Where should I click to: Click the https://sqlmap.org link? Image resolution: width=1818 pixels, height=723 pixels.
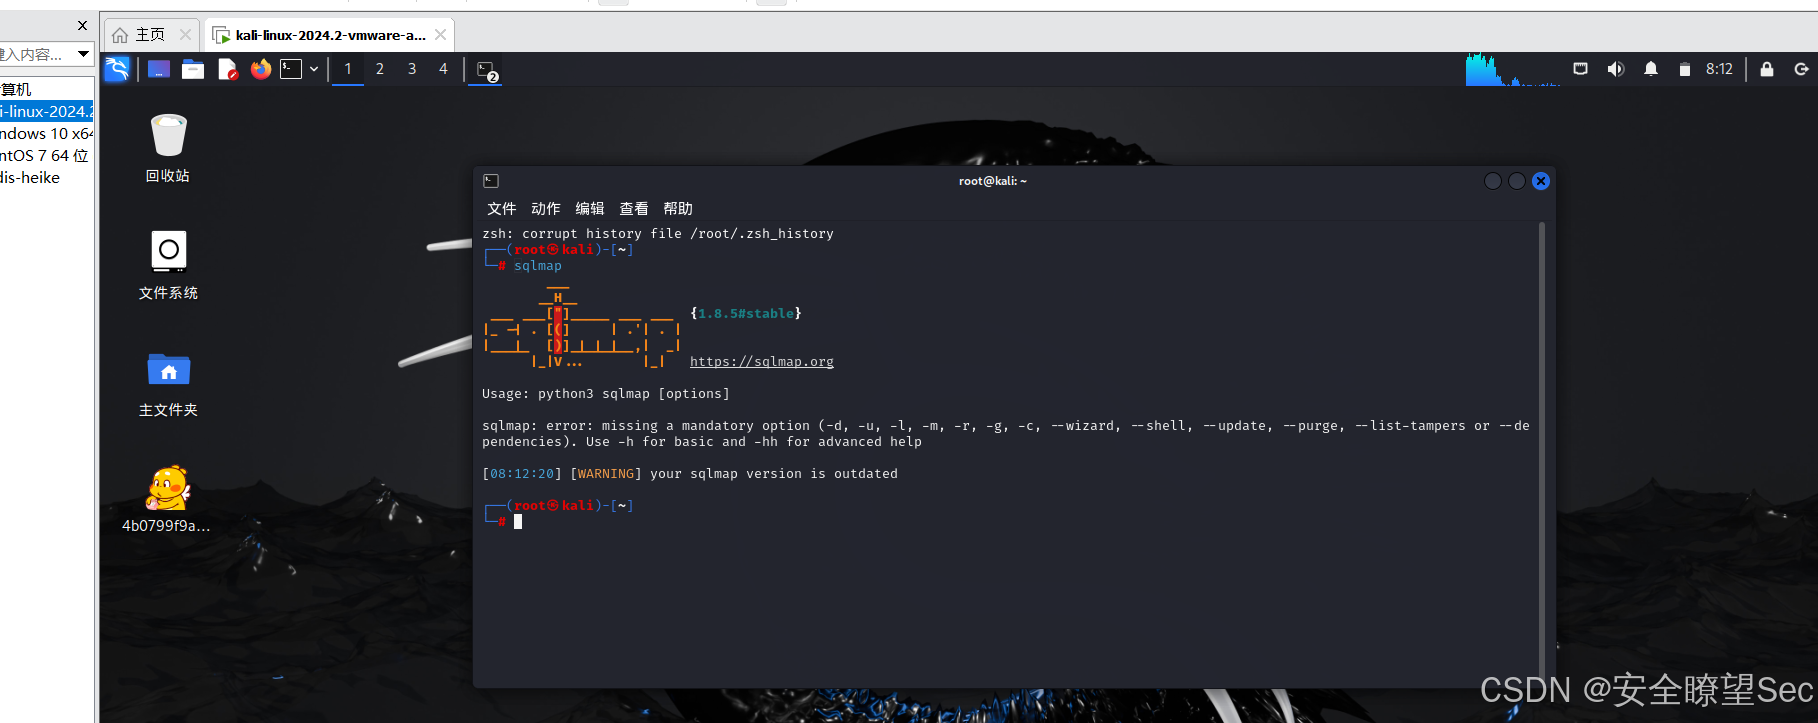[762, 361]
